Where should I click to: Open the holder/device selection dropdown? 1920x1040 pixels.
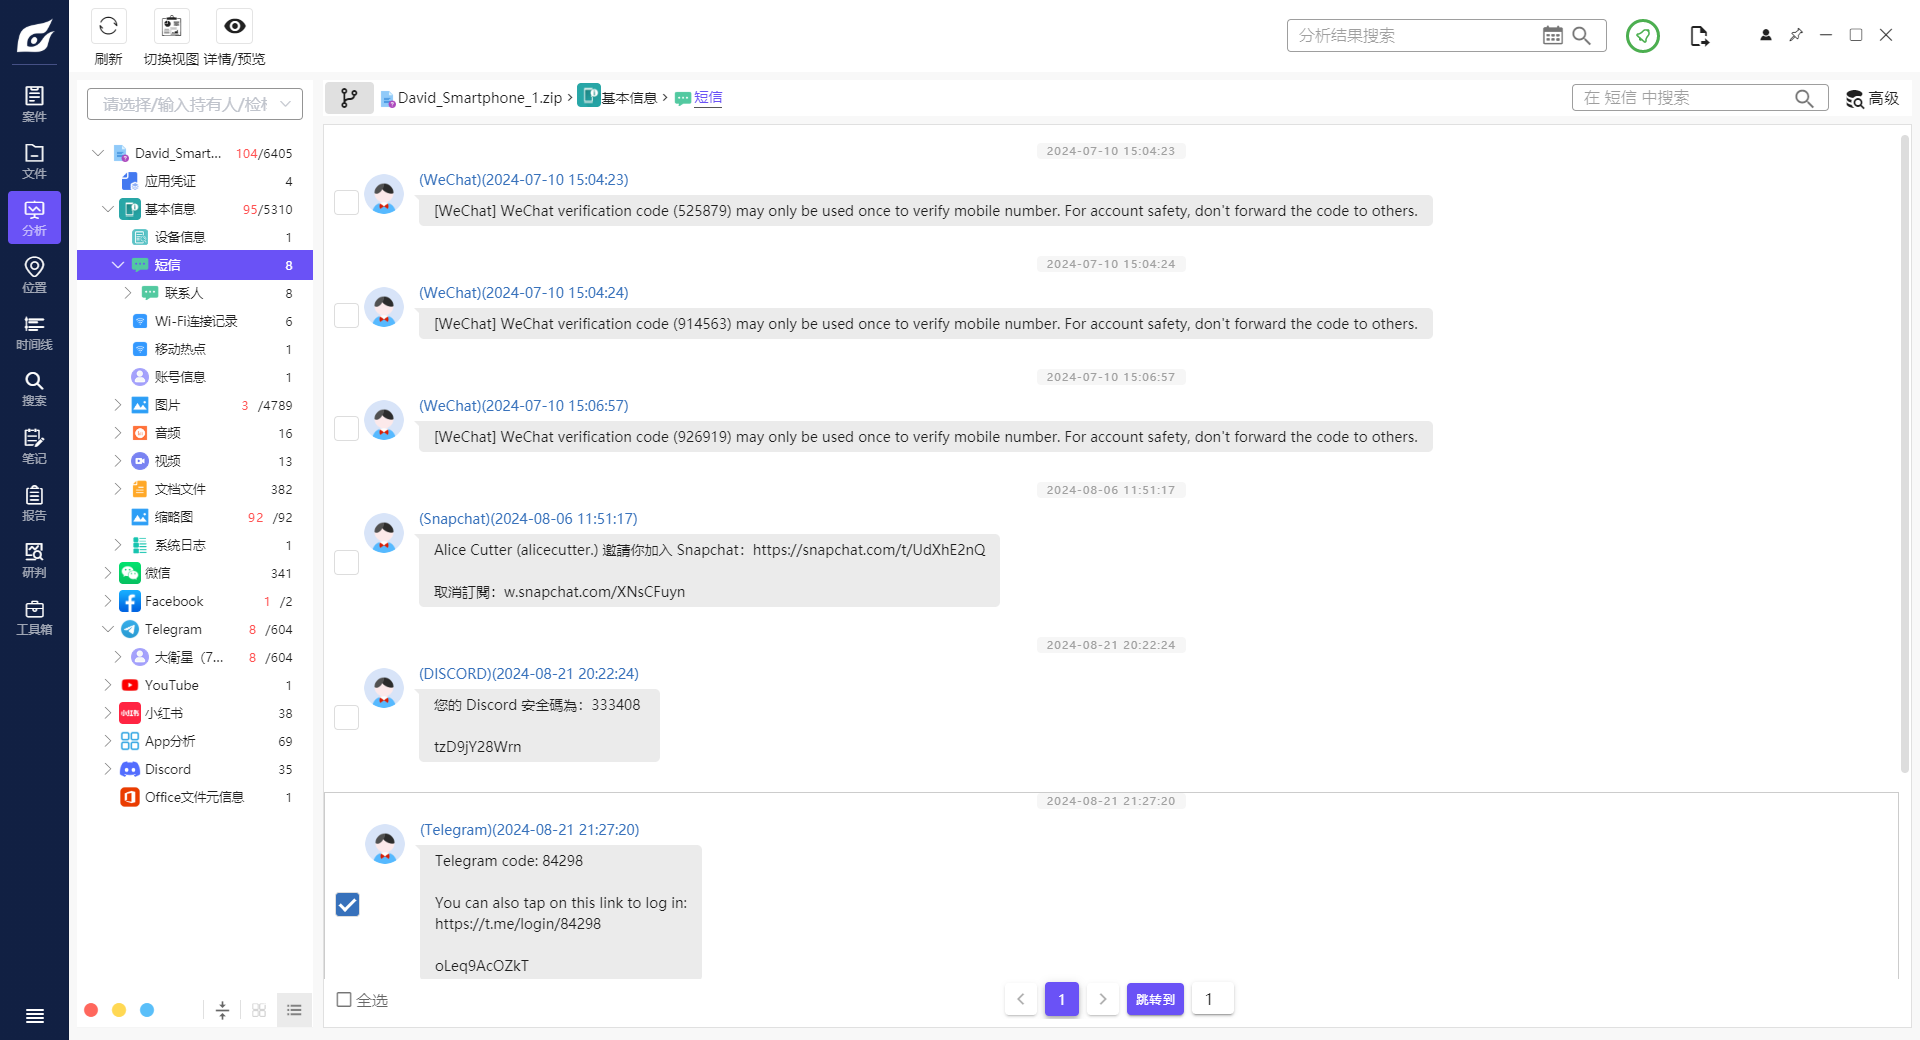195,104
